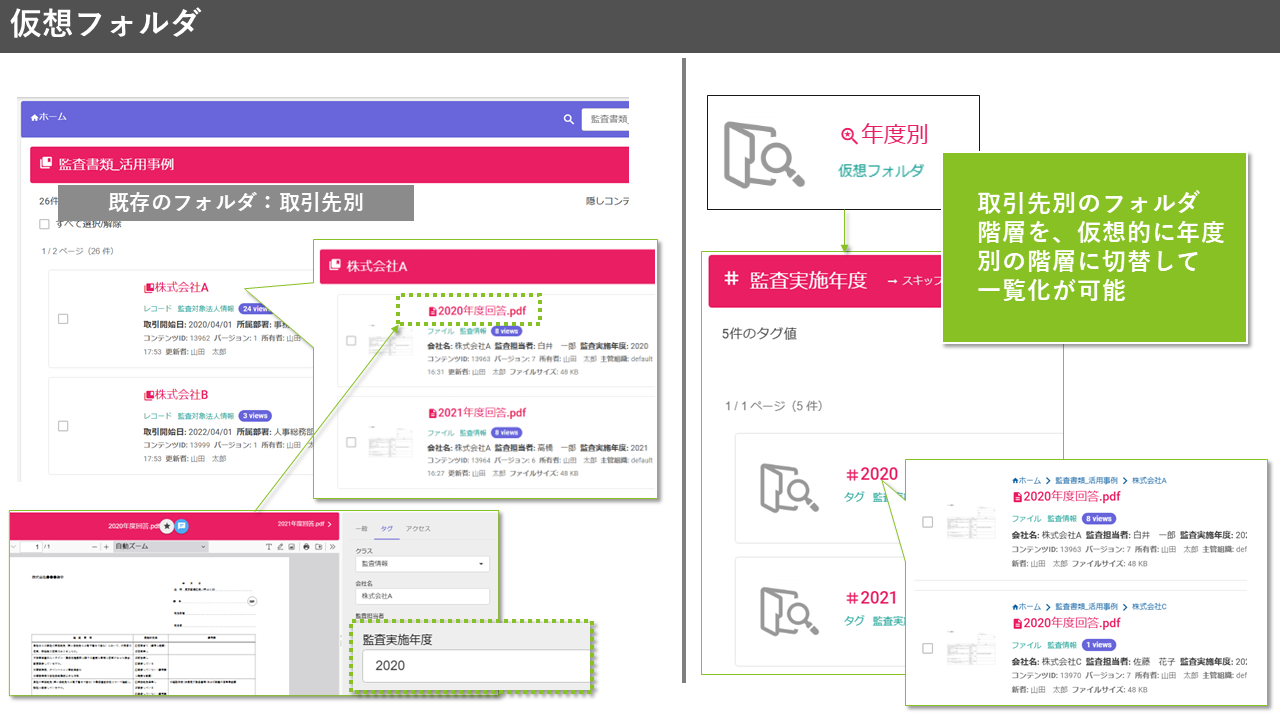This screenshot has height=720, width=1280.
Task: Click the zoom in plus icon in the PDF toolbar
Action: (106, 547)
